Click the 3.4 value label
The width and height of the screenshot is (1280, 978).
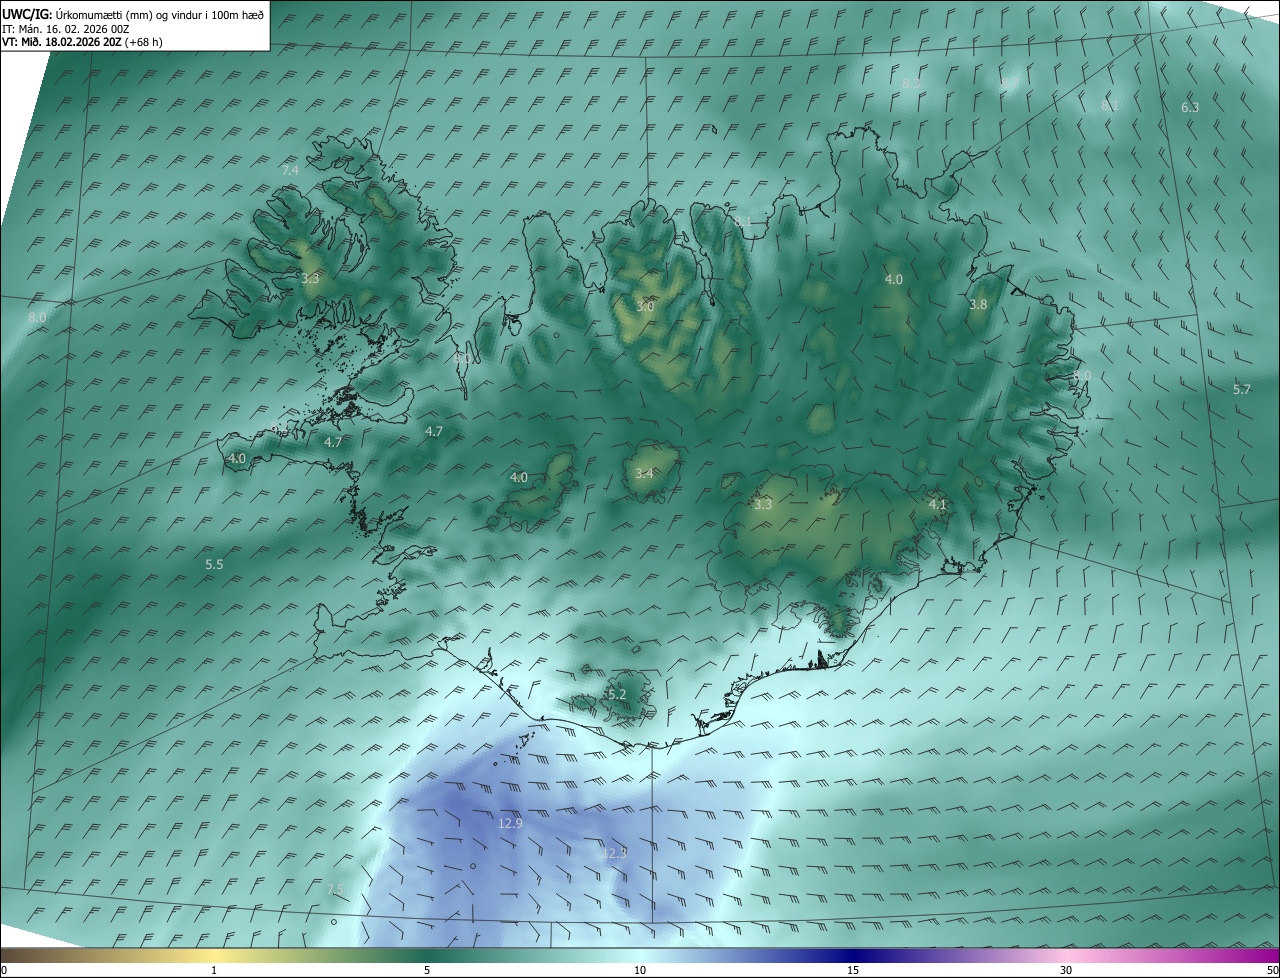click(644, 473)
